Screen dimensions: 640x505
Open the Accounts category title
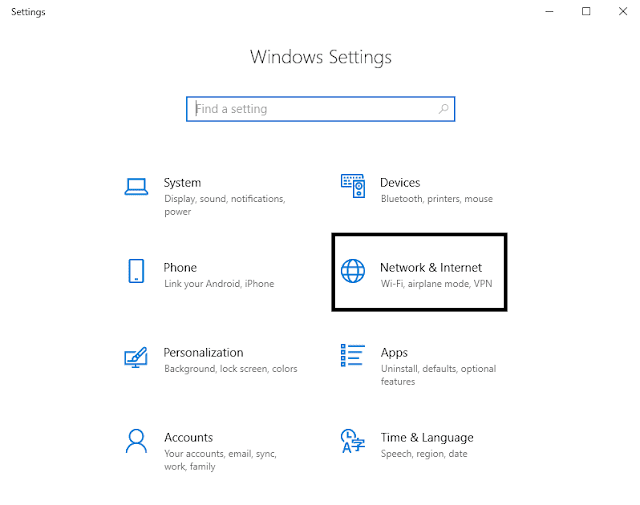[189, 437]
